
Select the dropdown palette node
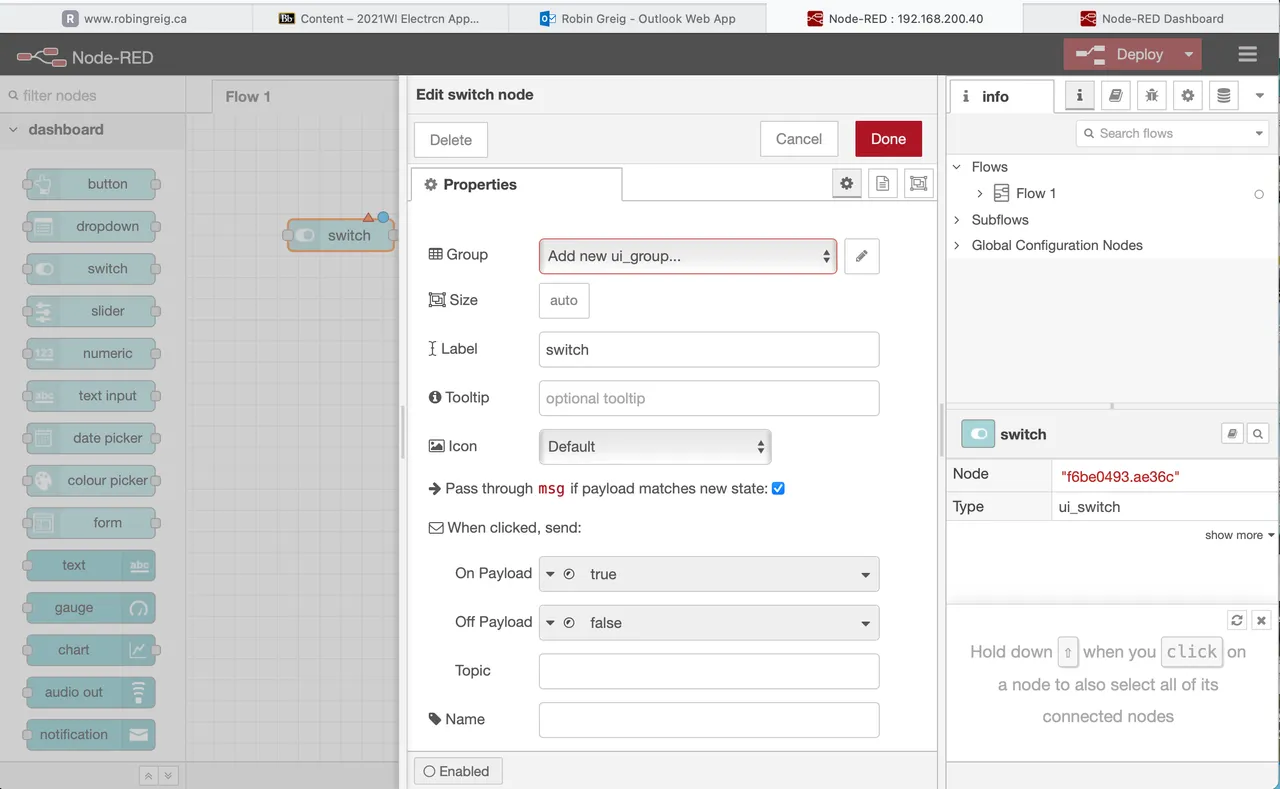[91, 226]
